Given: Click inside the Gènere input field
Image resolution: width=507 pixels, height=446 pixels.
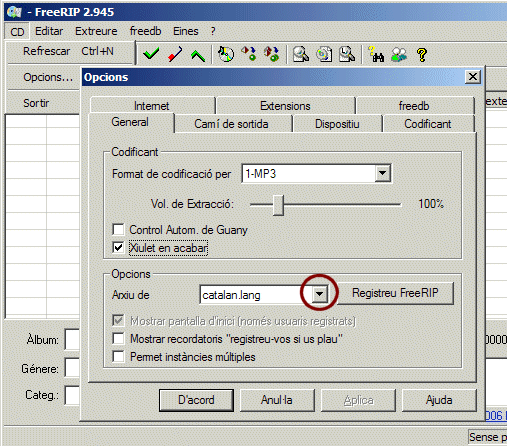Looking at the screenshot, I should tap(72, 368).
